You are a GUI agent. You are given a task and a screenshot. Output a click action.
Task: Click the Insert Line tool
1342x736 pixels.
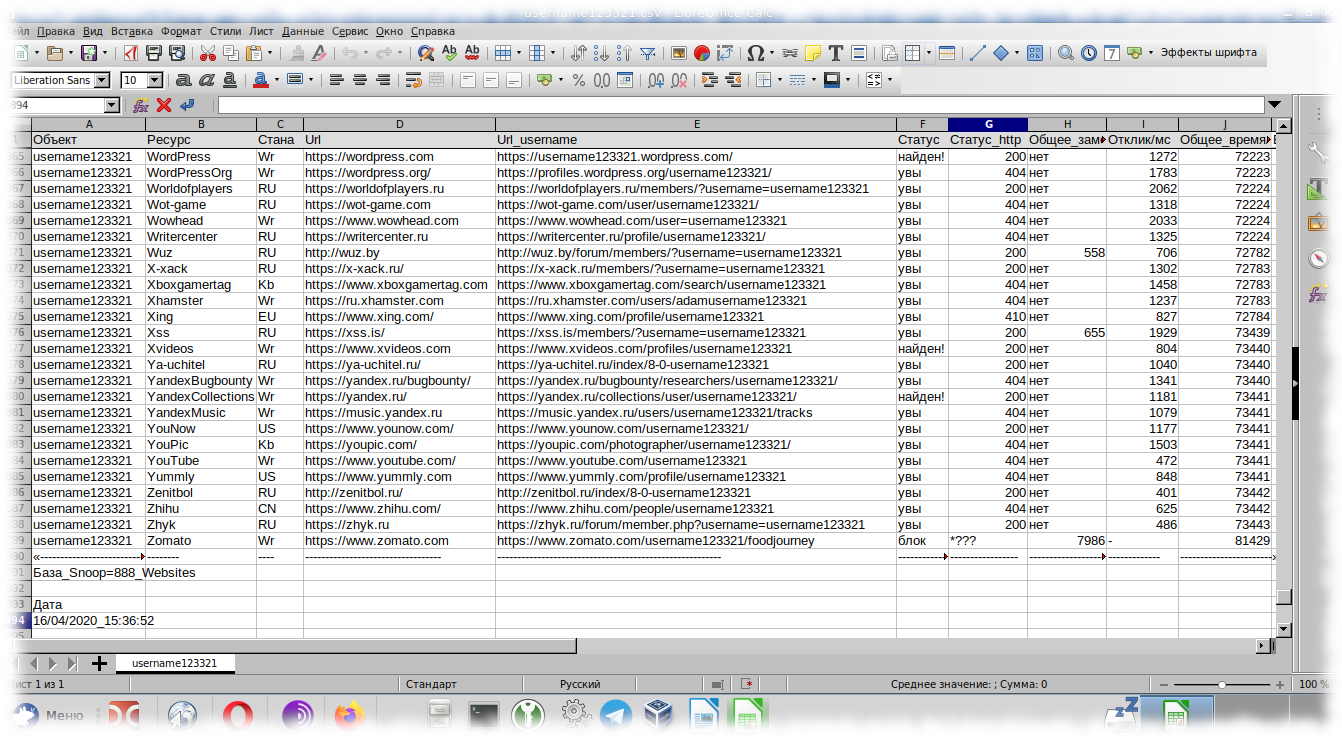point(977,53)
